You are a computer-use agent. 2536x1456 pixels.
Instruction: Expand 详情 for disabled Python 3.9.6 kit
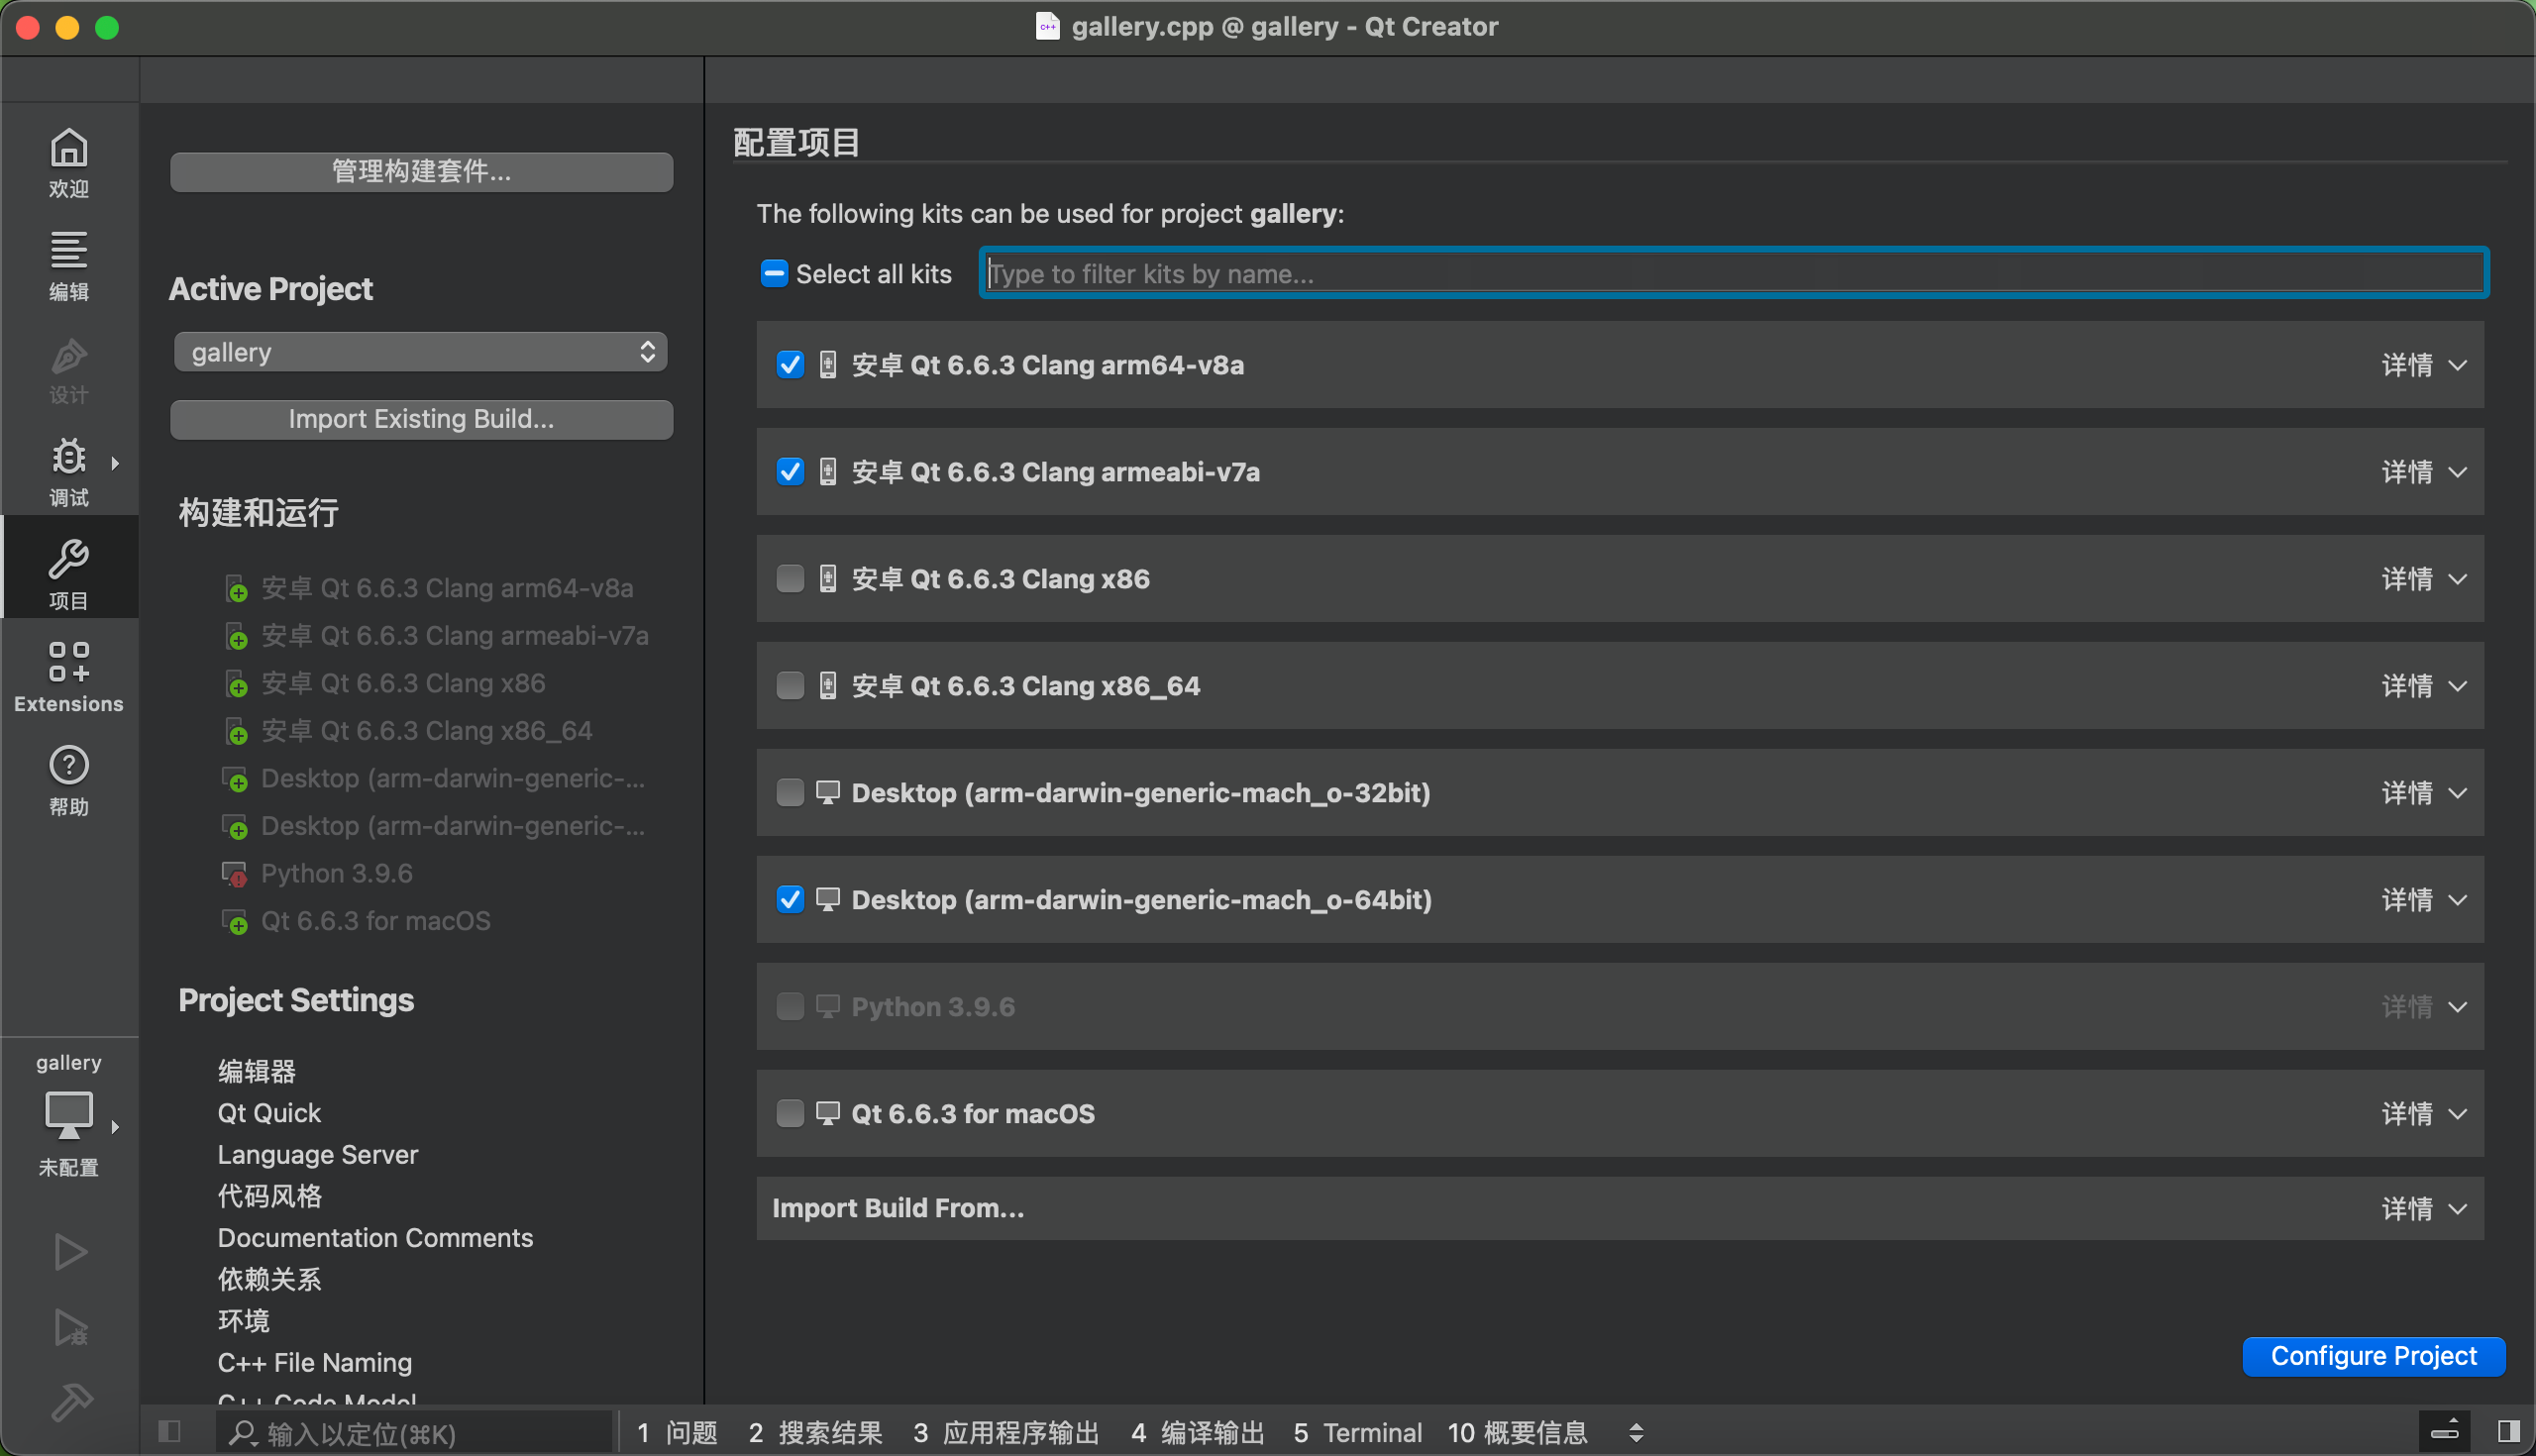pos(2424,1007)
